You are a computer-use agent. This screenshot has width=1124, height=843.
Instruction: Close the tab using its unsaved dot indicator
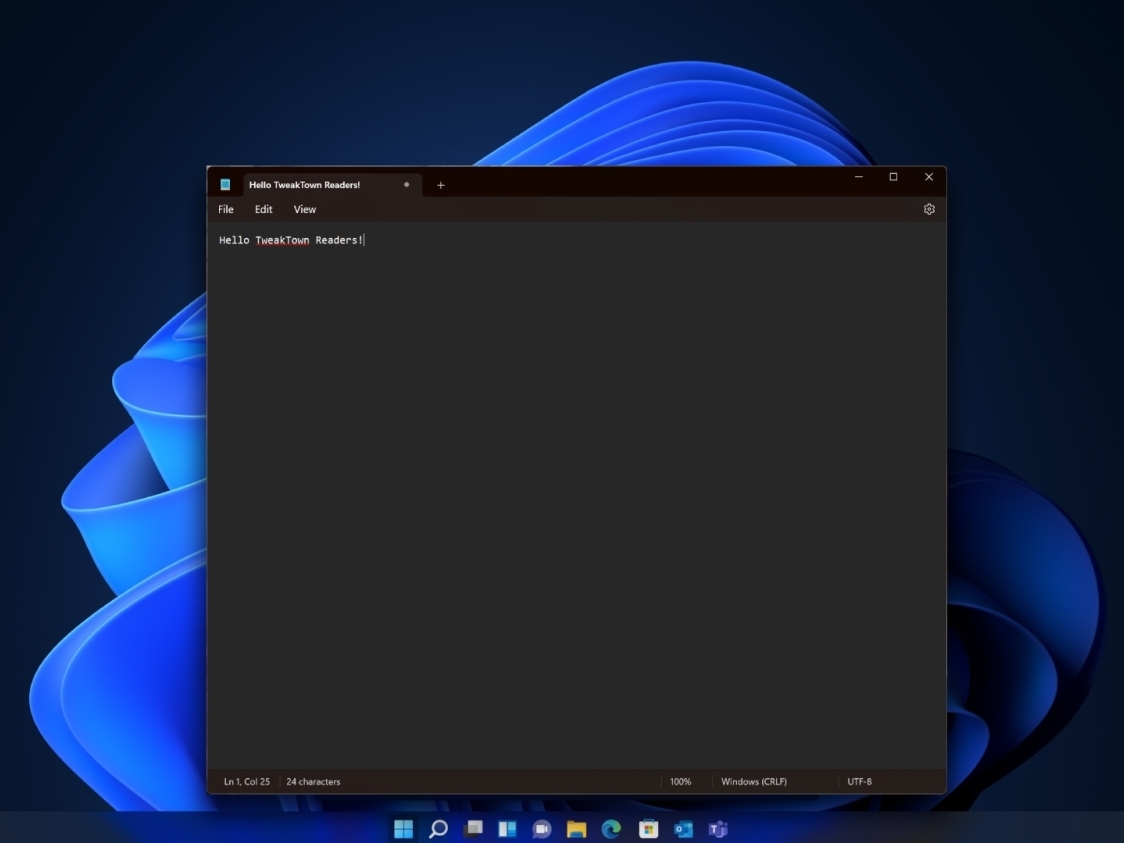(x=406, y=185)
